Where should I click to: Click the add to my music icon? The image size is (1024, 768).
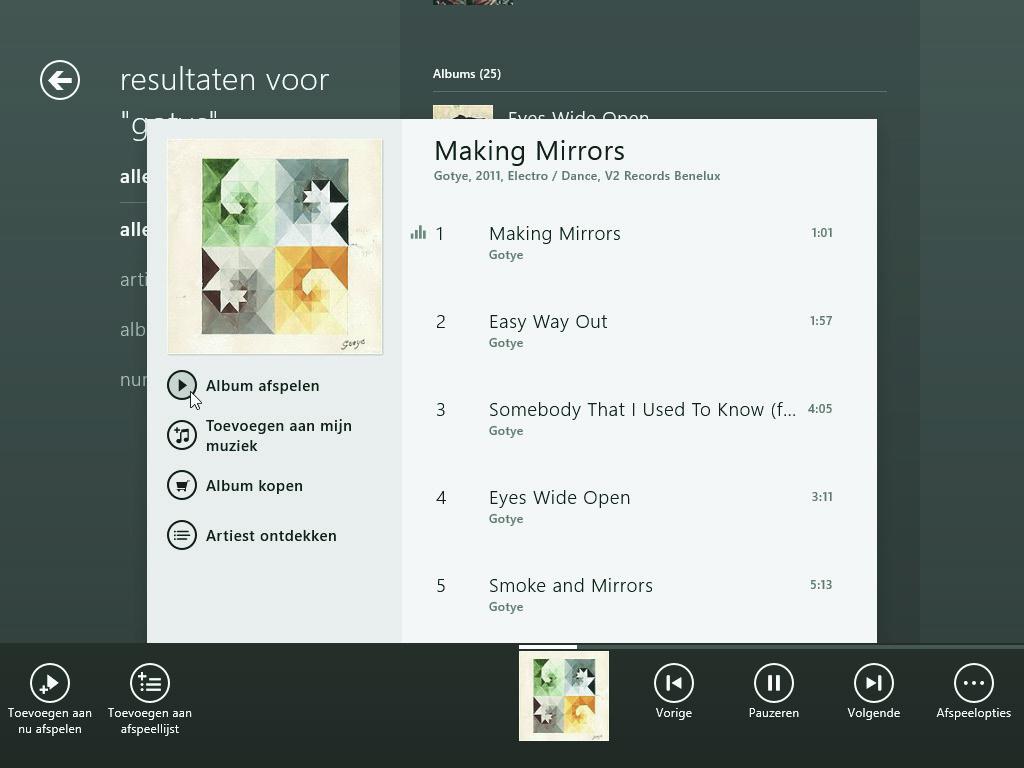click(x=182, y=435)
